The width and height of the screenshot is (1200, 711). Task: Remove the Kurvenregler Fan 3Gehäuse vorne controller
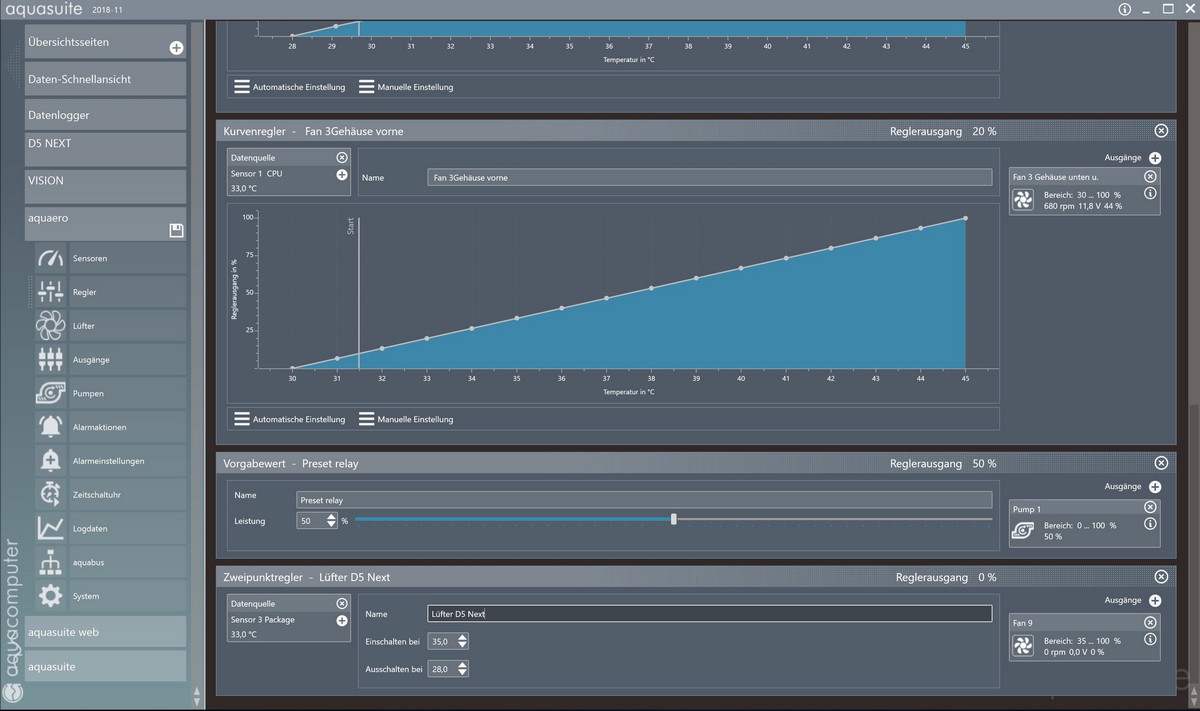tap(1161, 131)
